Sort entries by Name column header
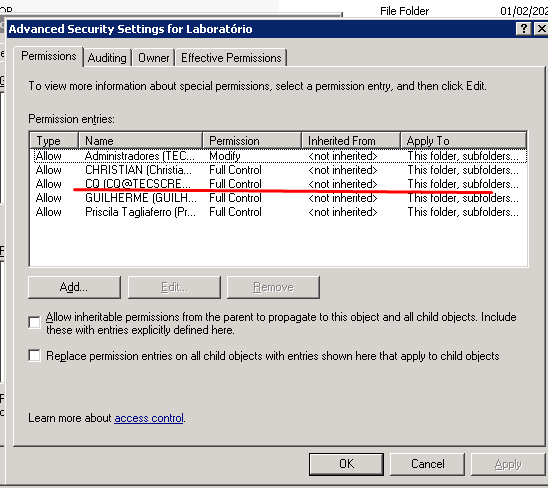The width and height of the screenshot is (548, 488). tap(140, 141)
